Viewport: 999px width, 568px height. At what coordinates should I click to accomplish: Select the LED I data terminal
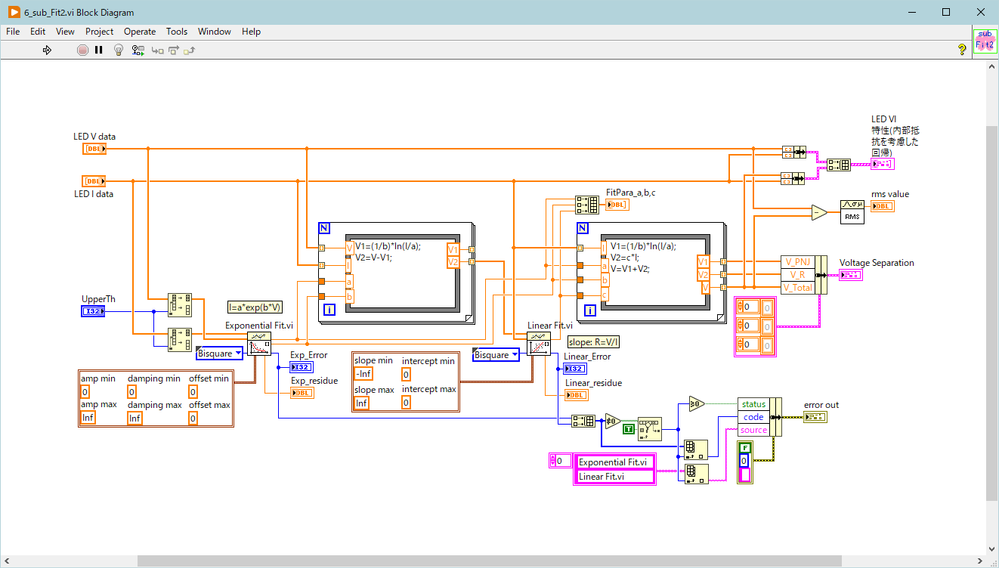tap(94, 181)
